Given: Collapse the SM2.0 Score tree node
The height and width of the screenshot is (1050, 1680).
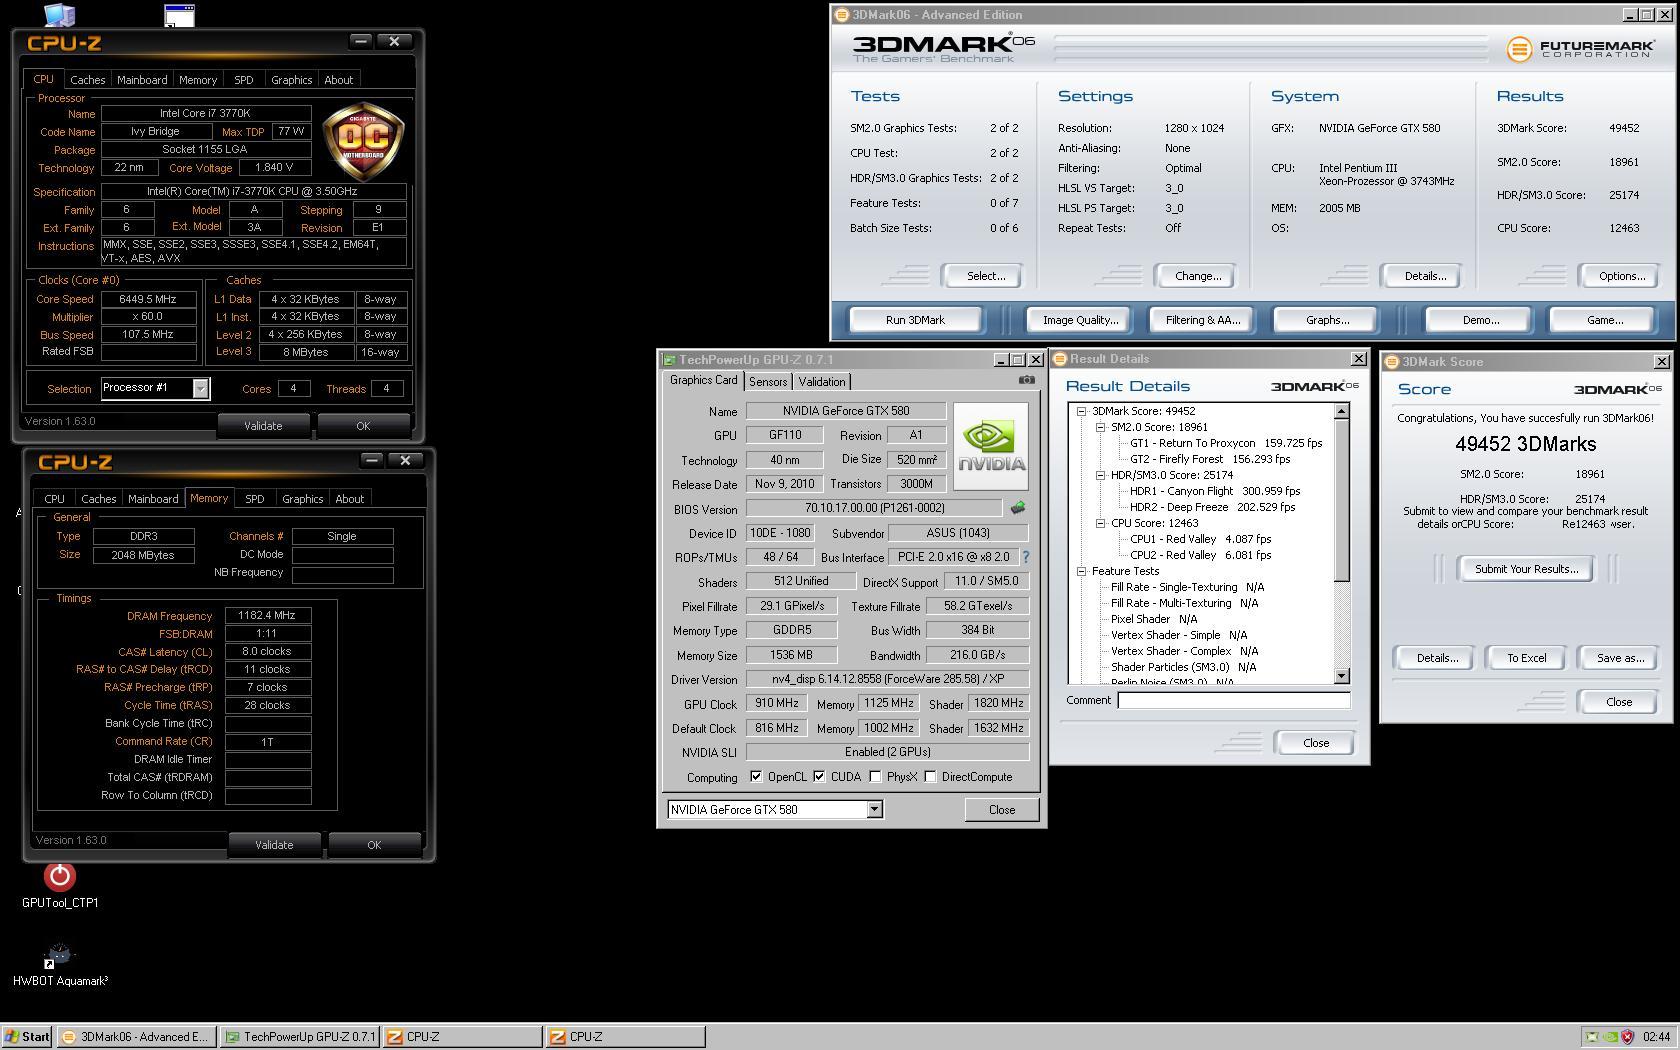Looking at the screenshot, I should pos(1100,427).
